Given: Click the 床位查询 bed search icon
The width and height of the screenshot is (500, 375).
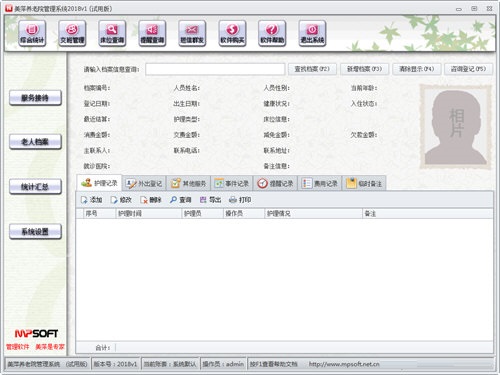Looking at the screenshot, I should 112,33.
